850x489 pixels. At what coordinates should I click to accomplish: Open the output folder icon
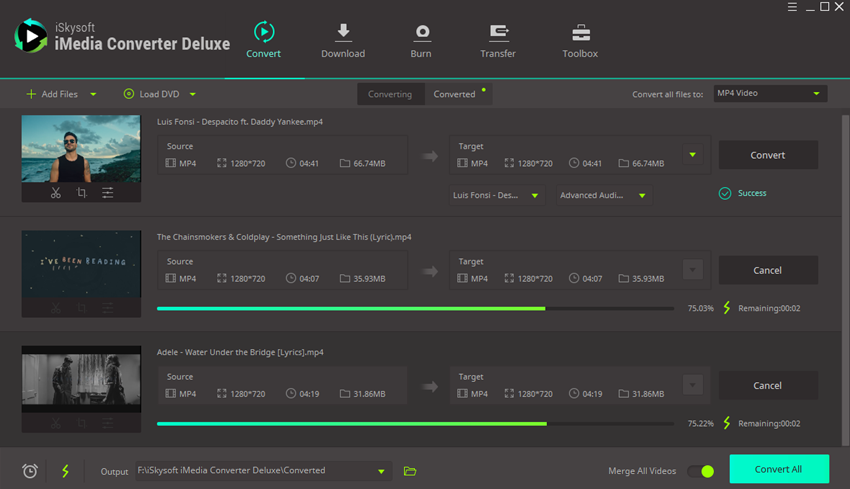[x=410, y=471]
